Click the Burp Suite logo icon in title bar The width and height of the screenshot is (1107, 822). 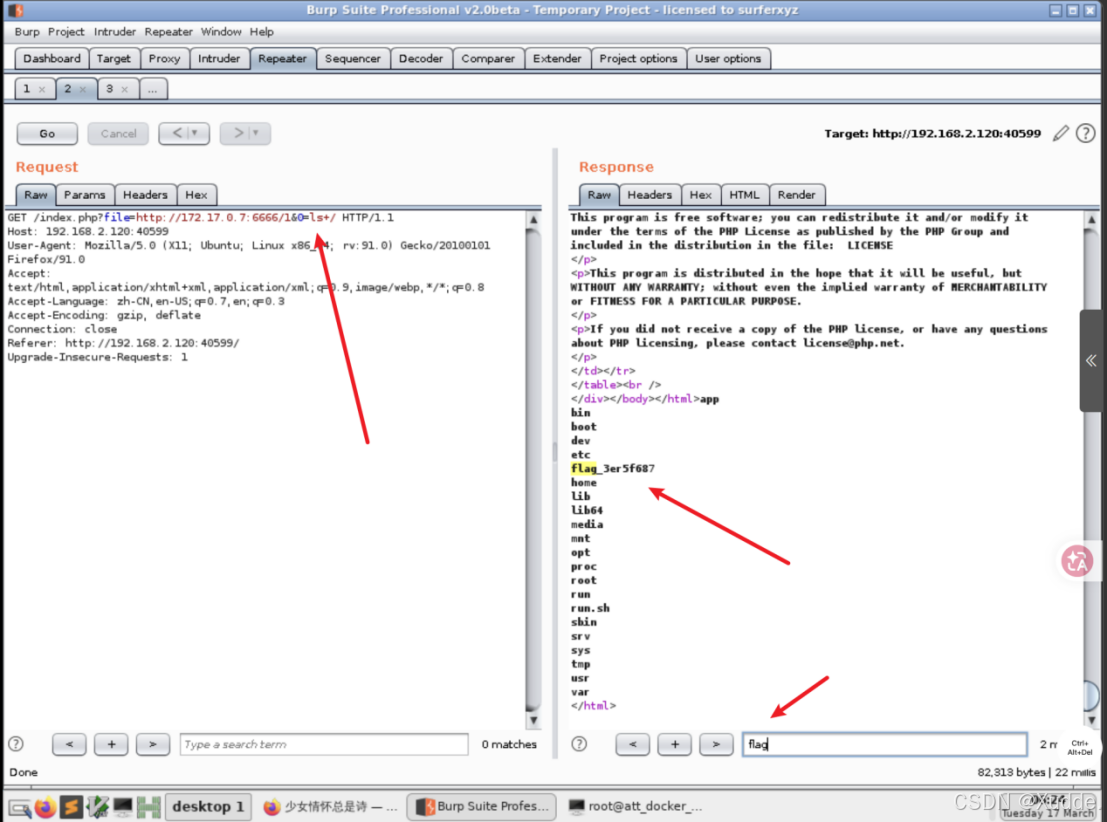click(16, 10)
